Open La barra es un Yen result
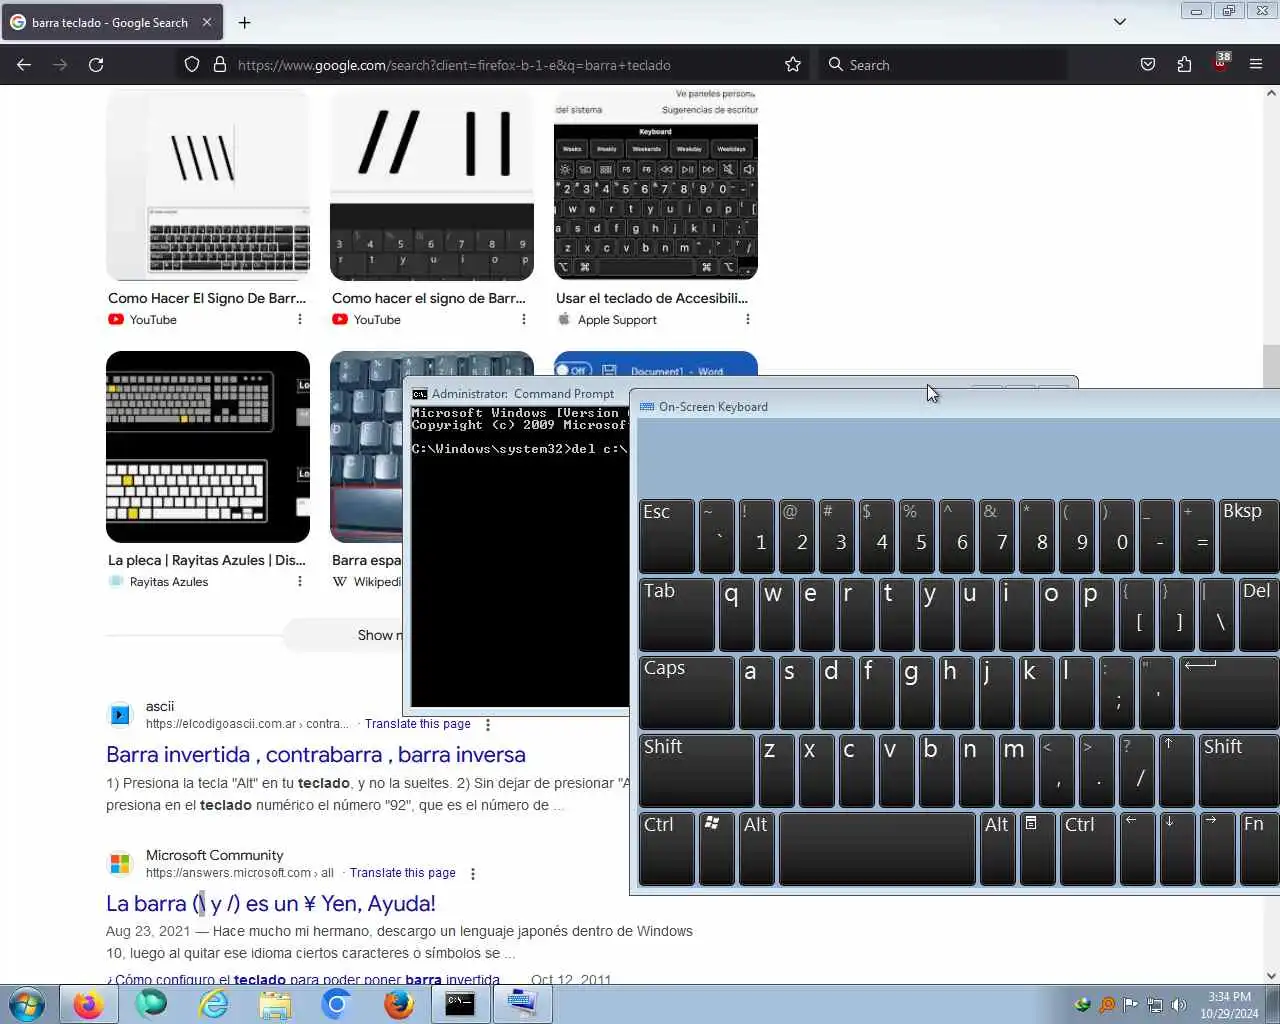This screenshot has width=1280, height=1024. click(271, 904)
